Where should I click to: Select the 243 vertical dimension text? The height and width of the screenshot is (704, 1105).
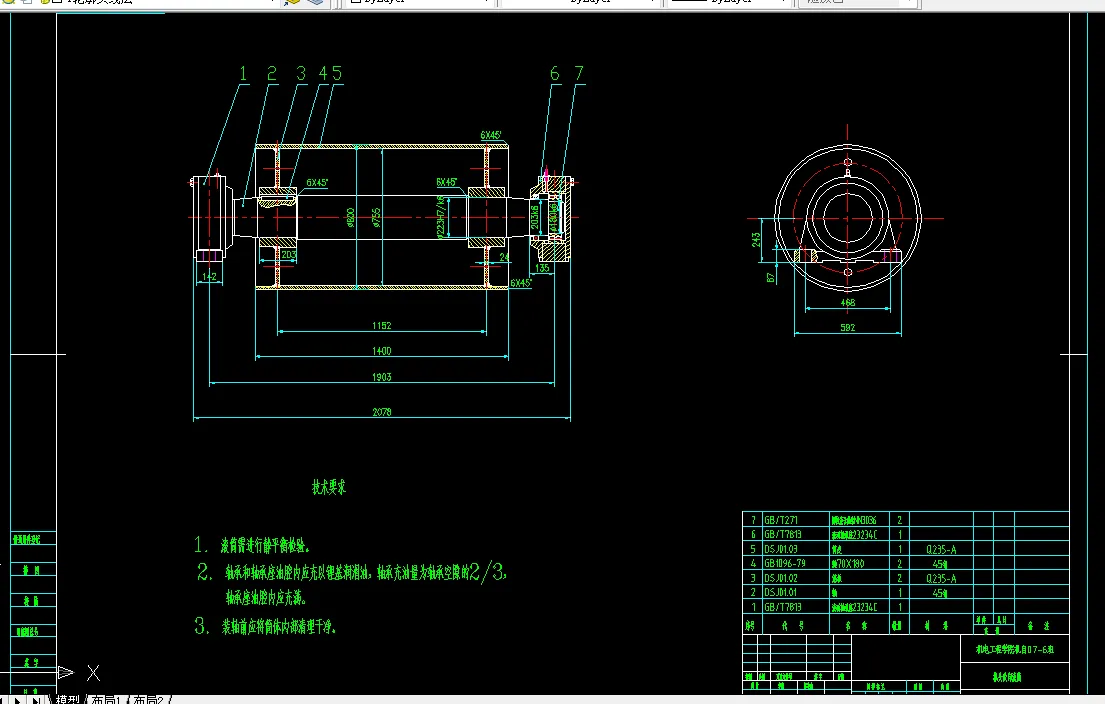[x=755, y=240]
